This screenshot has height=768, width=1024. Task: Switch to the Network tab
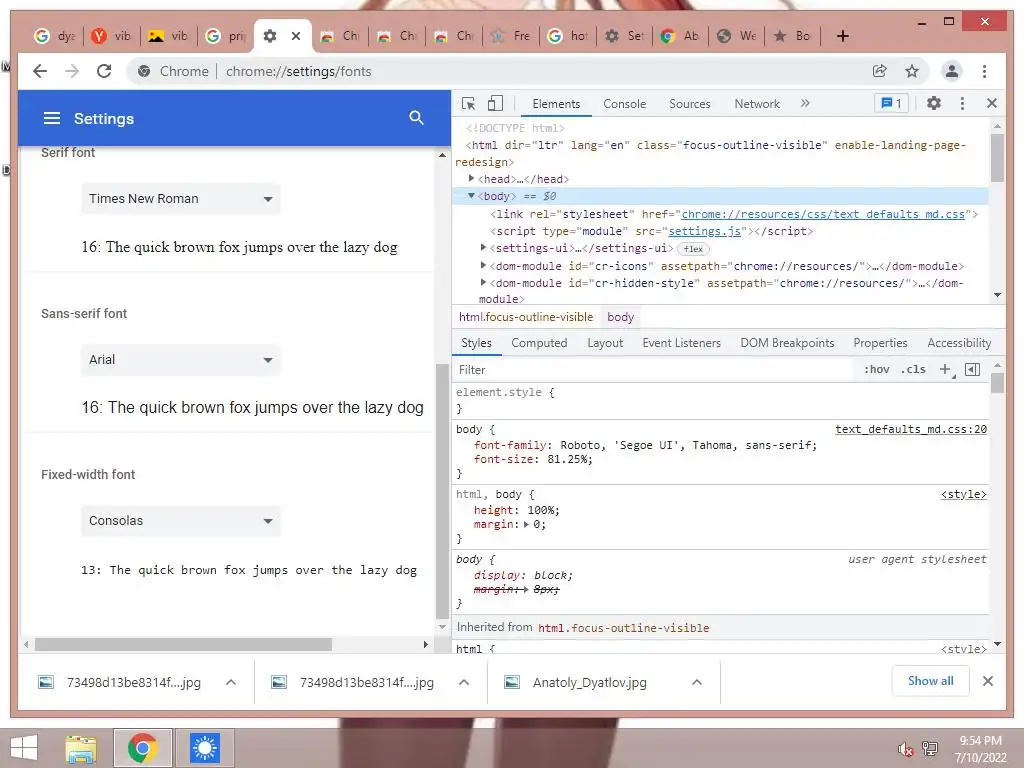[x=757, y=104]
